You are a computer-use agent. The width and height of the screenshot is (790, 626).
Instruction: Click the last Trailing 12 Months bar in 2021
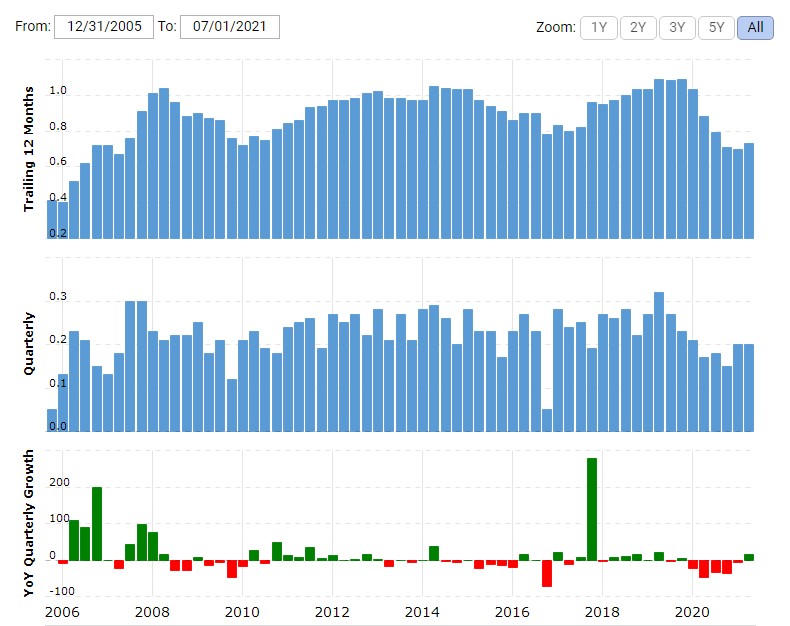coord(749,191)
